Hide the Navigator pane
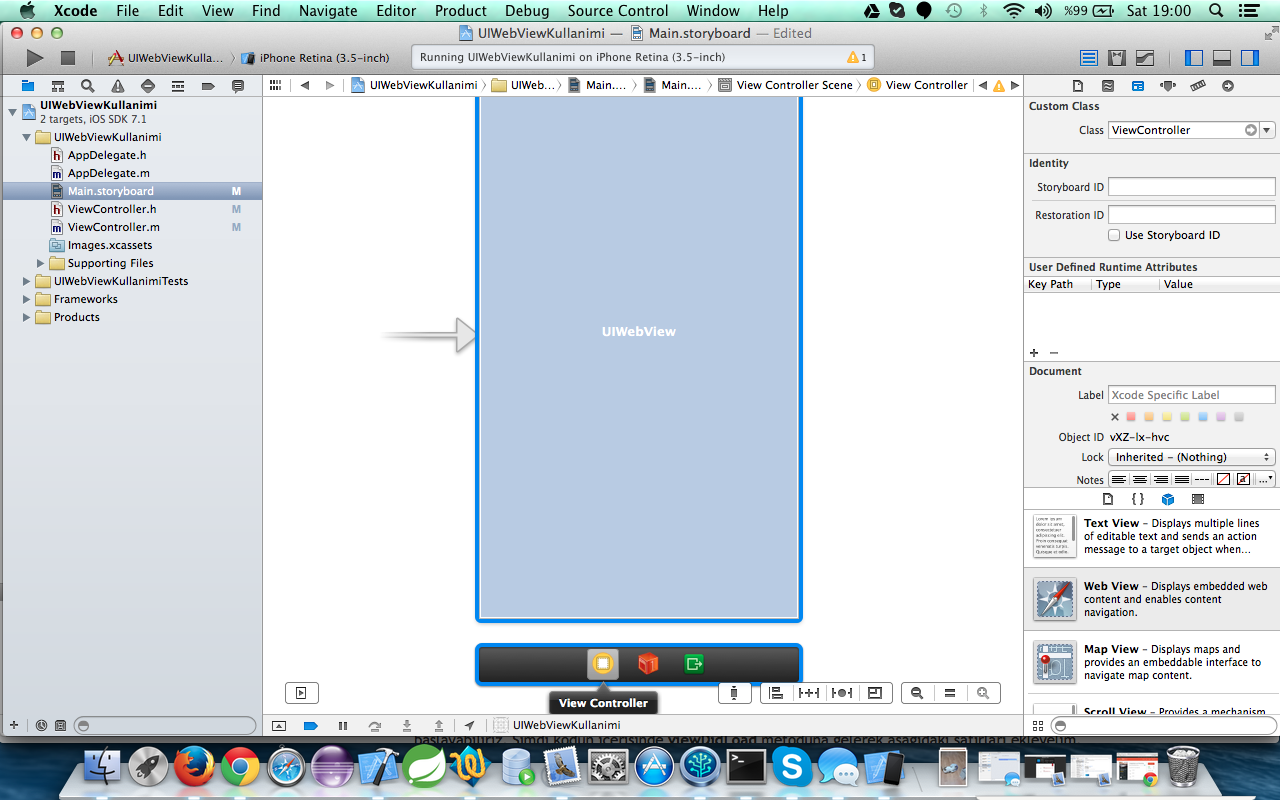The width and height of the screenshot is (1280, 800). tap(1194, 58)
